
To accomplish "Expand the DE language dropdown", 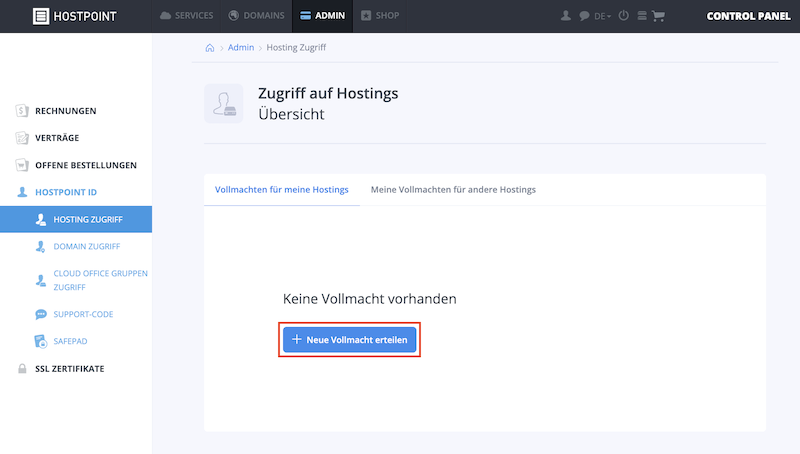I will (x=603, y=16).
